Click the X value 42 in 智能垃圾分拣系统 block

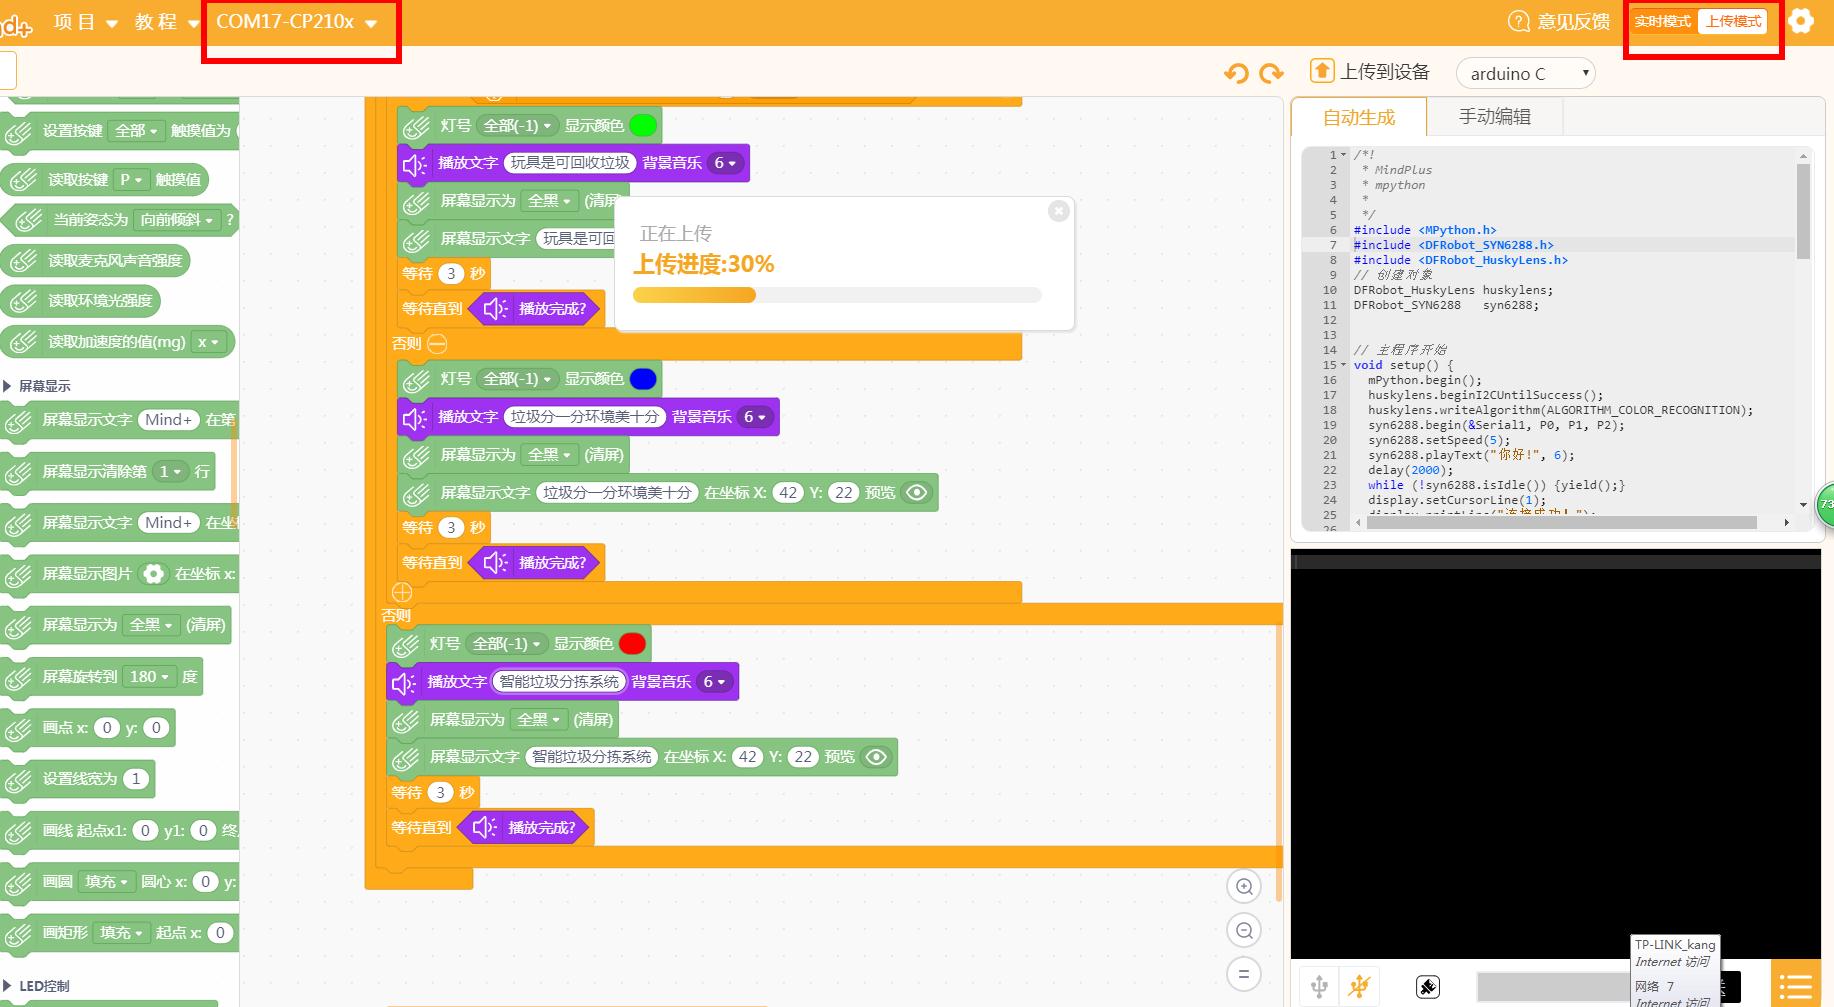tap(747, 757)
